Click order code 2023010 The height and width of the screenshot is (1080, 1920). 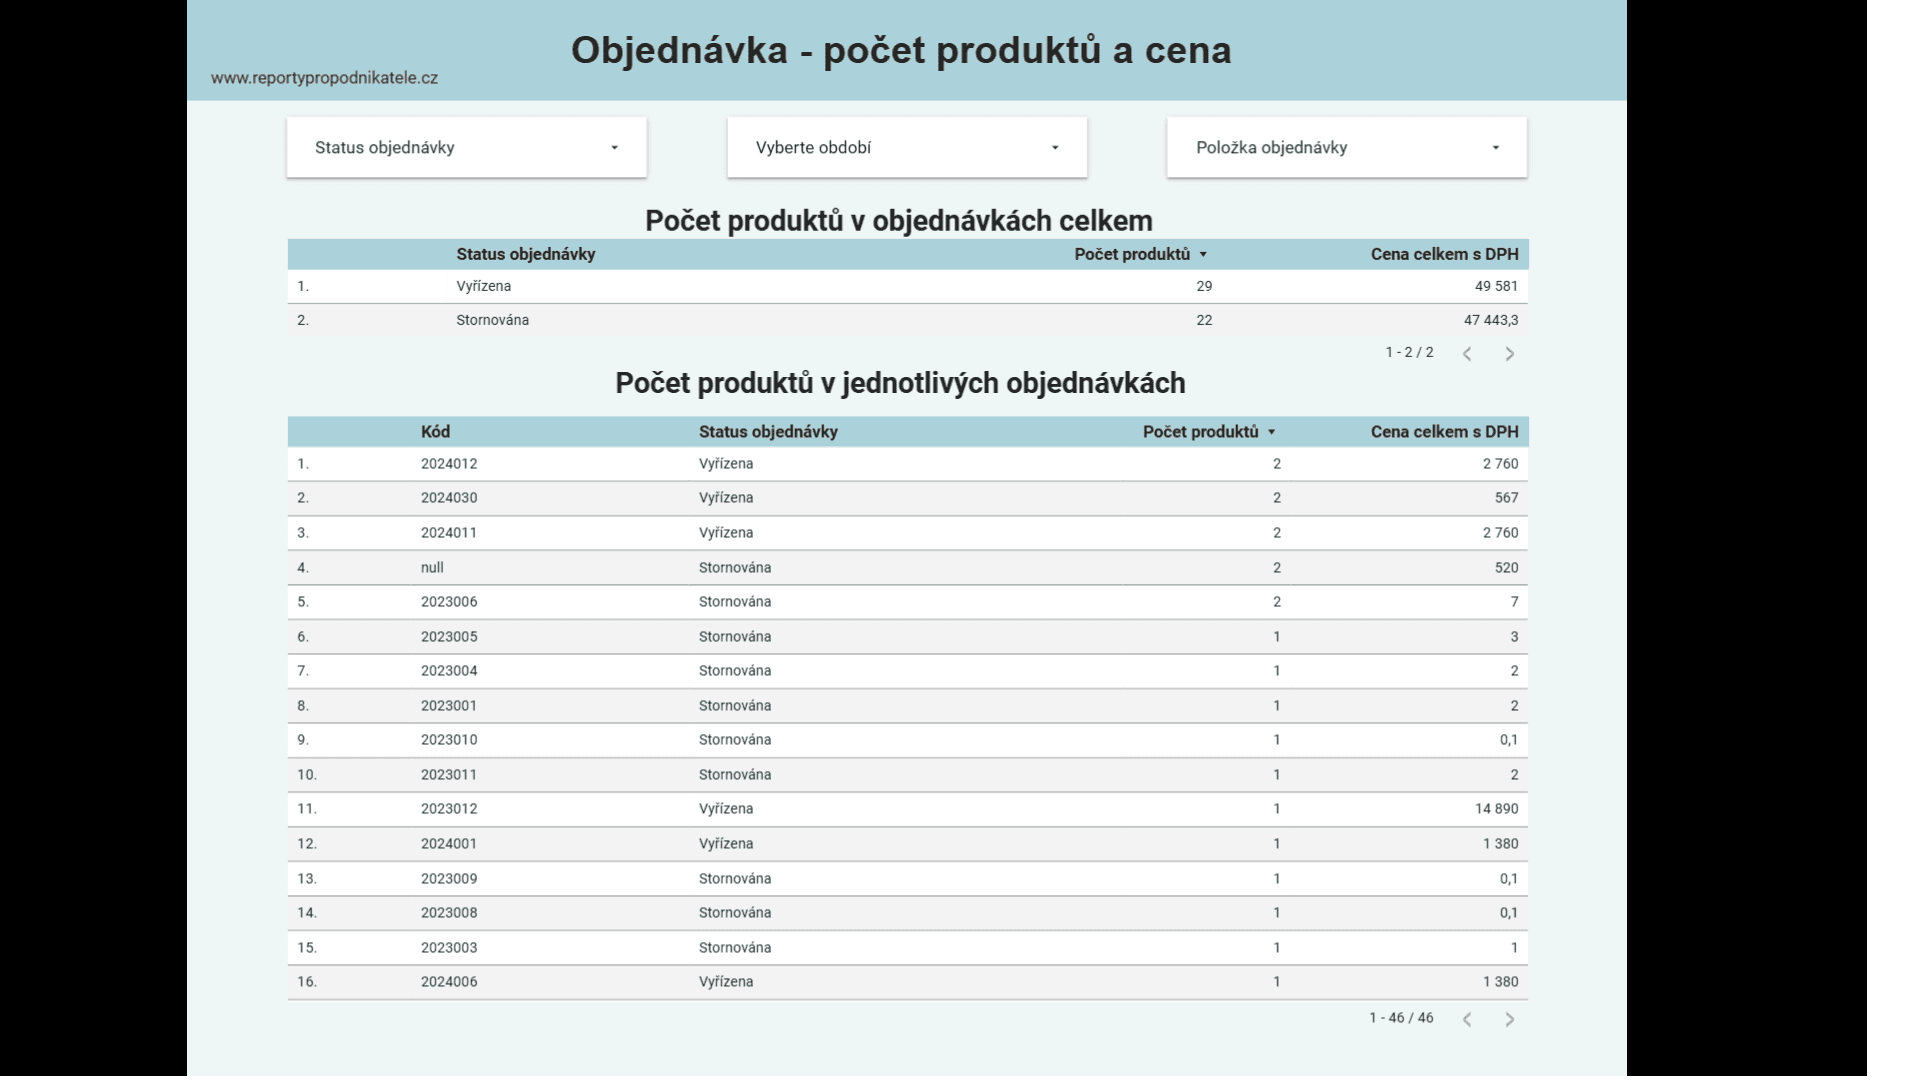point(449,740)
